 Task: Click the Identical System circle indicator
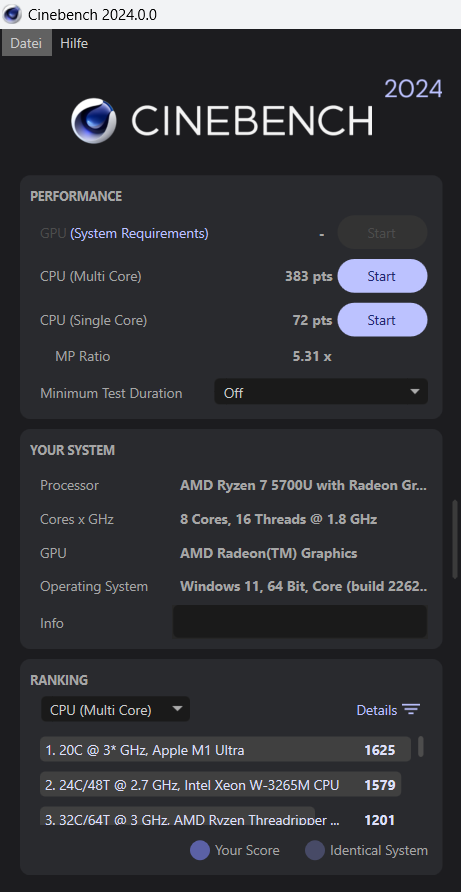[x=315, y=850]
